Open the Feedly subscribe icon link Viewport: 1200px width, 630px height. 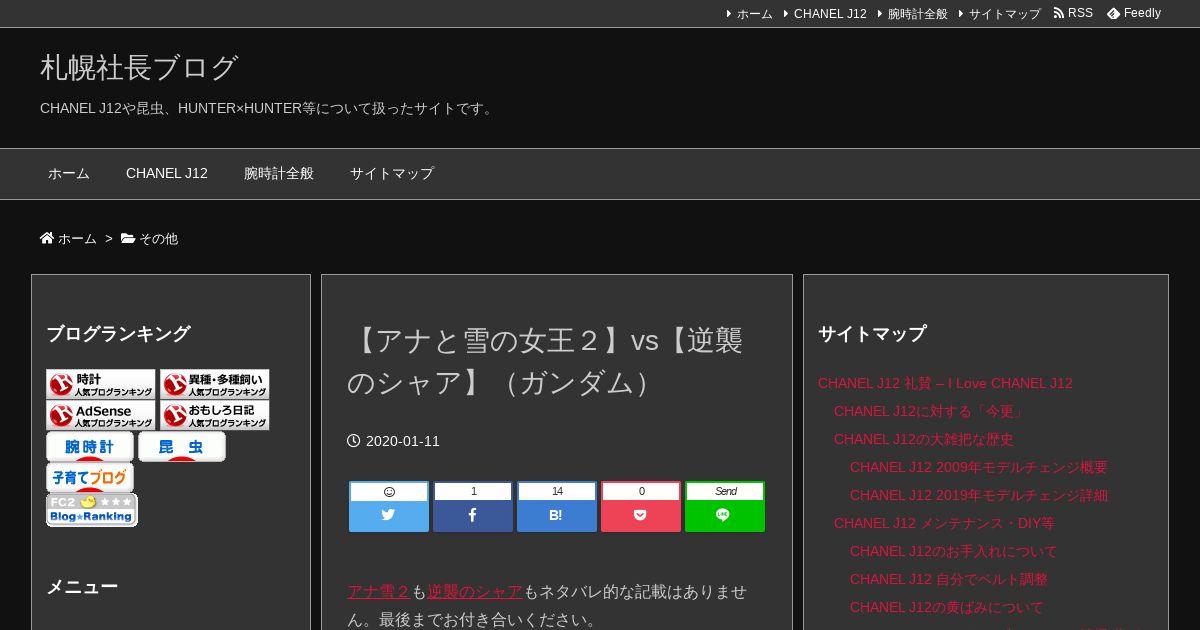point(1113,14)
